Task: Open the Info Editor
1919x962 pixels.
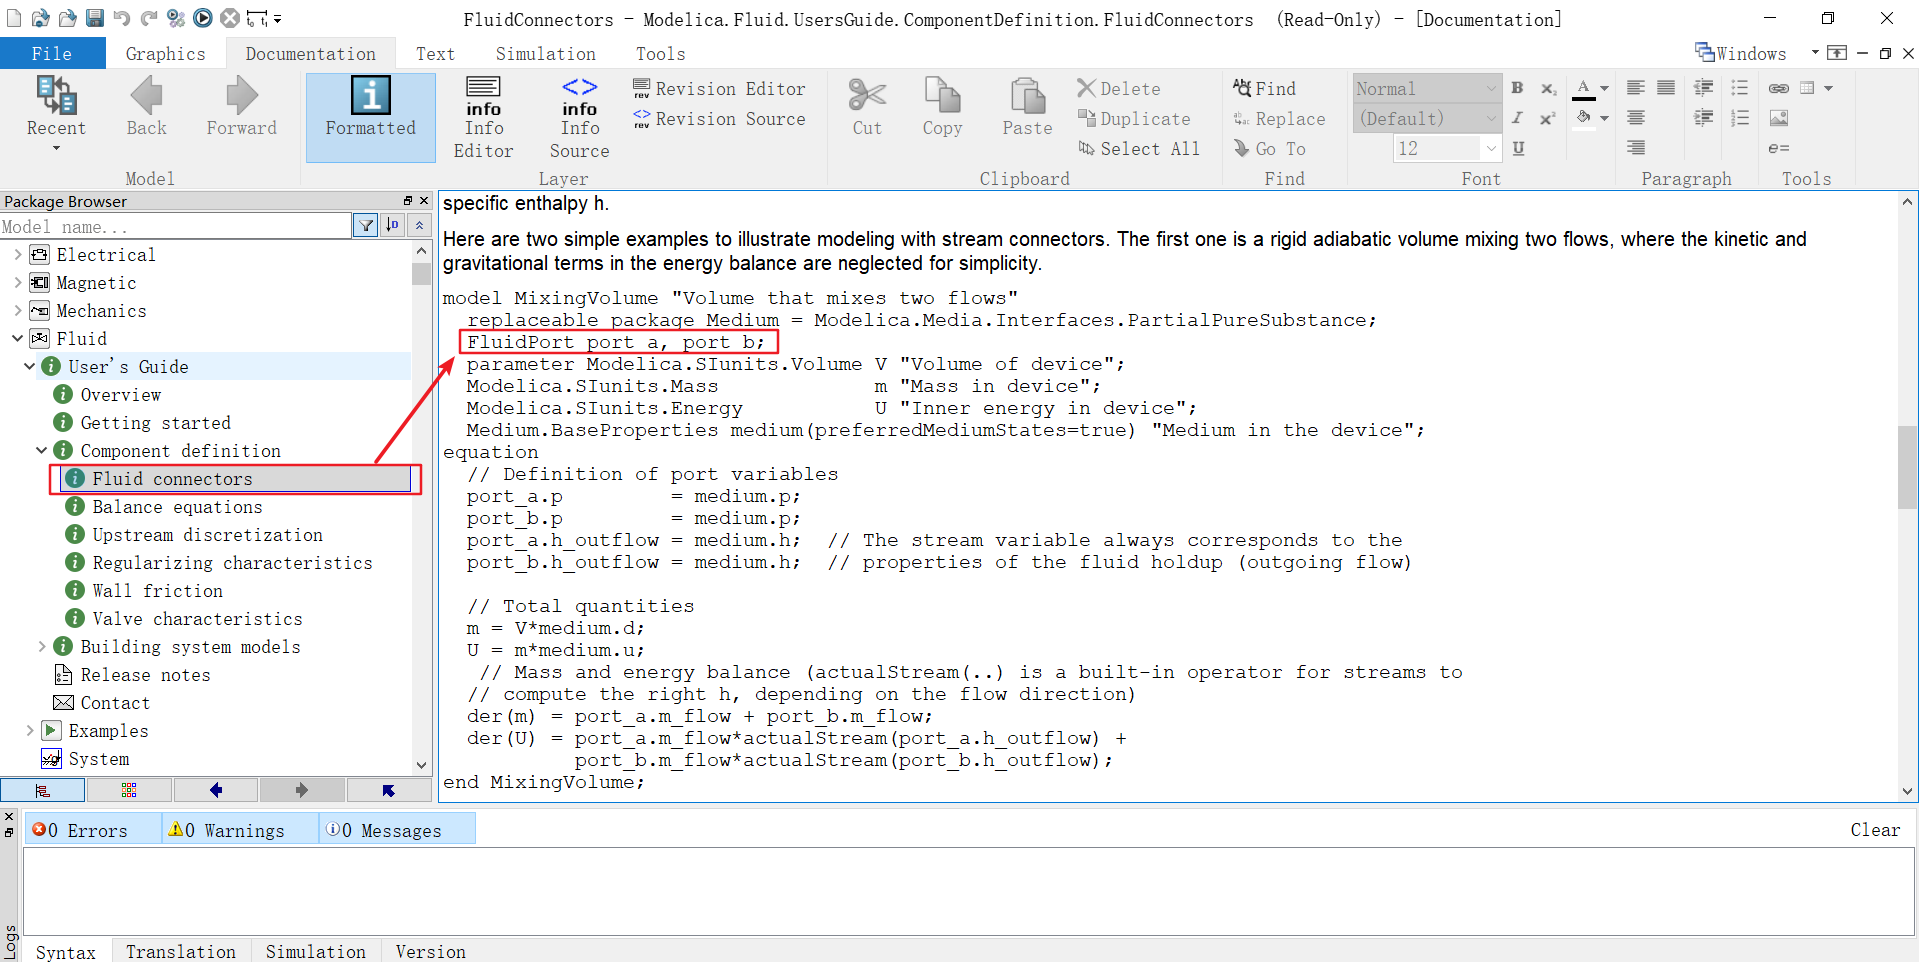Action: (483, 115)
